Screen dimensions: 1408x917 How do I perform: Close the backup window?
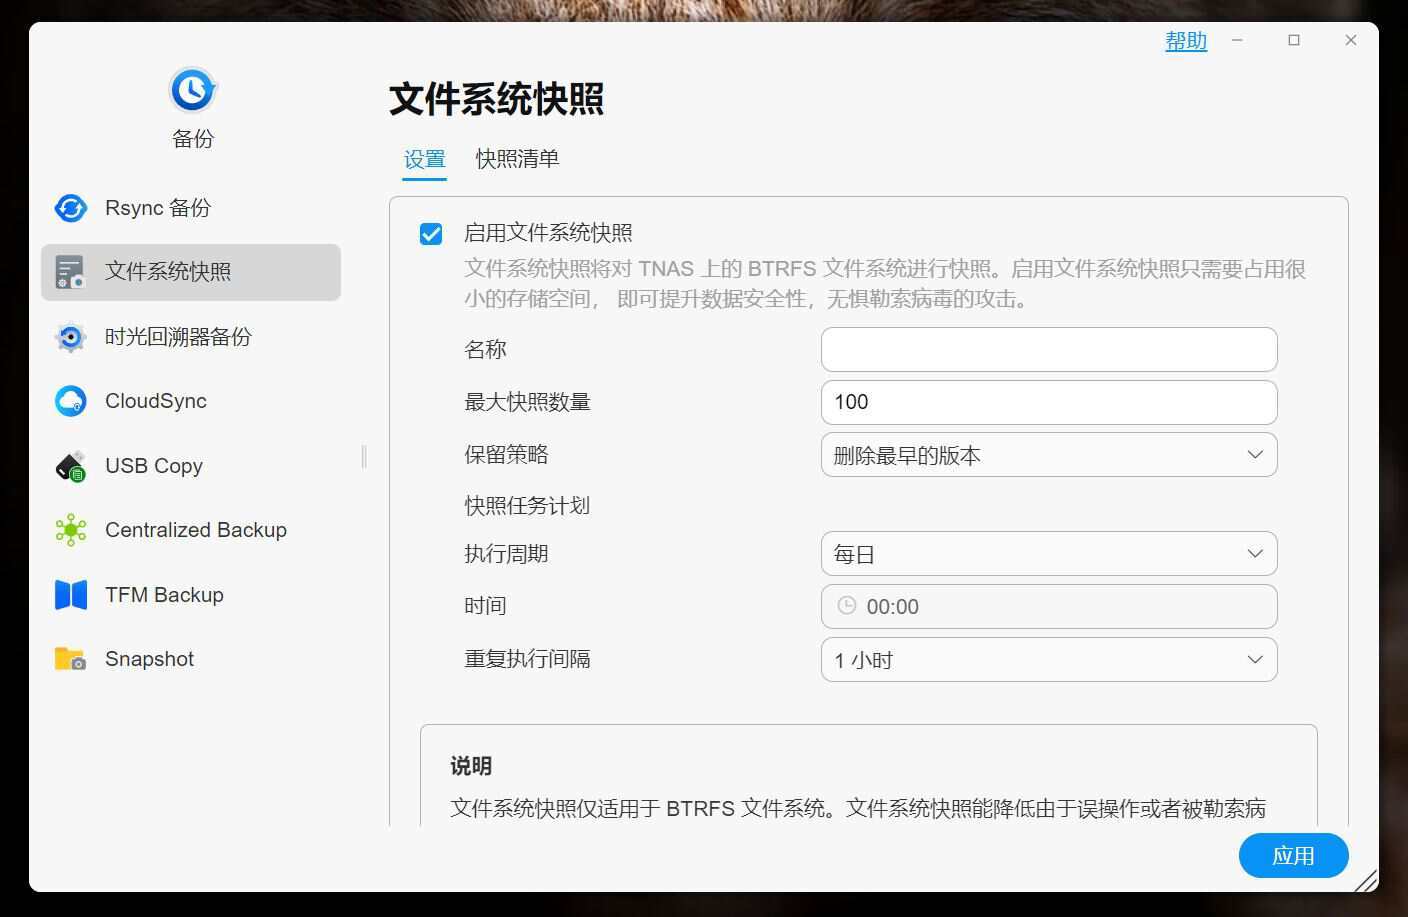pos(1351,40)
